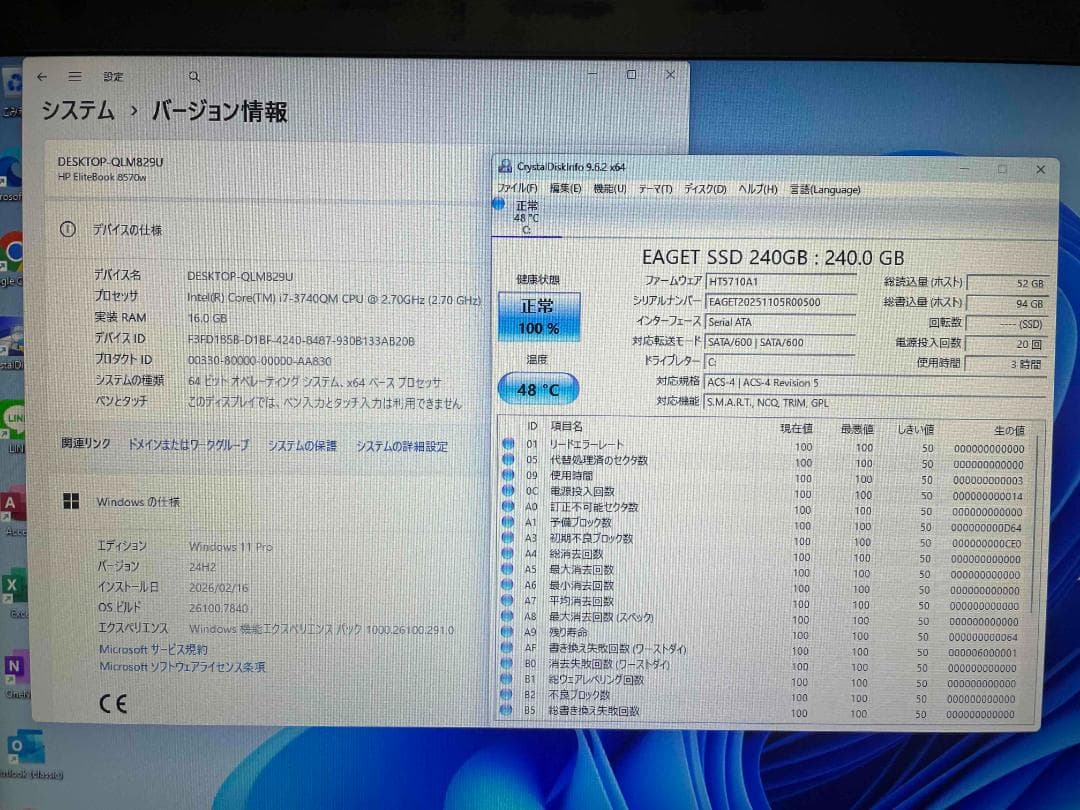1080x810 pixels.
Task: Open the Settings hamburger navigation menu
Action: pyautogui.click(x=75, y=76)
